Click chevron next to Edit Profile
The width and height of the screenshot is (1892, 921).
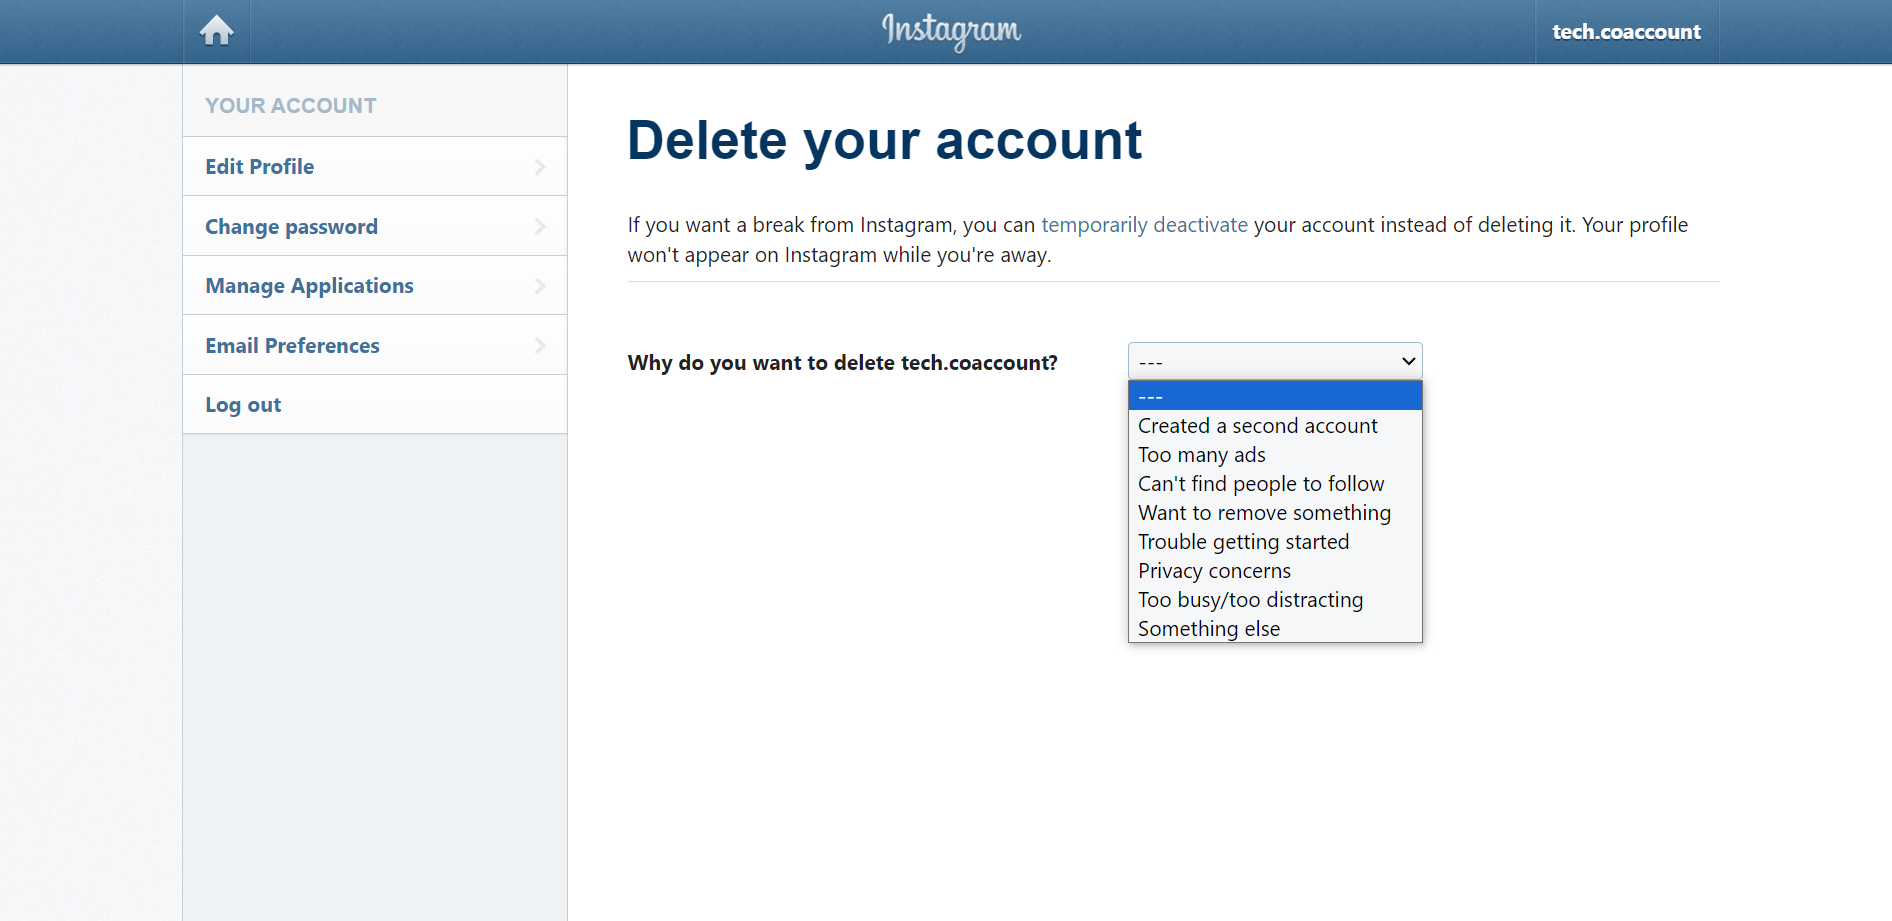pos(540,167)
